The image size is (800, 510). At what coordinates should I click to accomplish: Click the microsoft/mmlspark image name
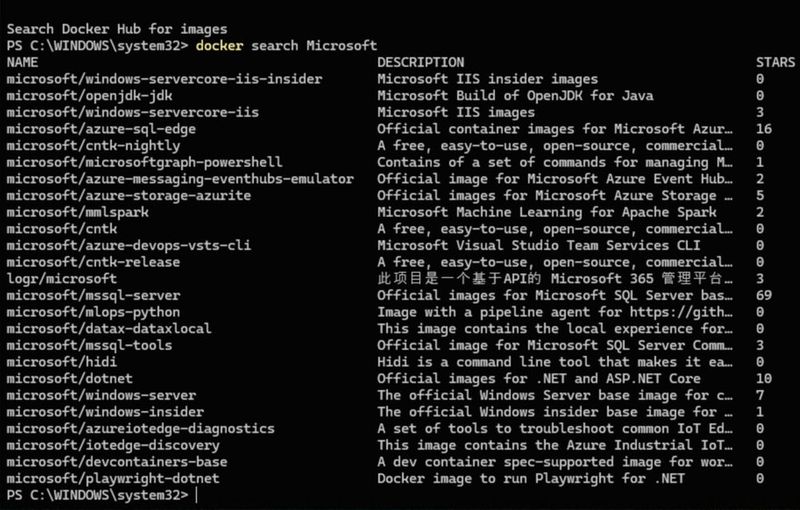76,212
